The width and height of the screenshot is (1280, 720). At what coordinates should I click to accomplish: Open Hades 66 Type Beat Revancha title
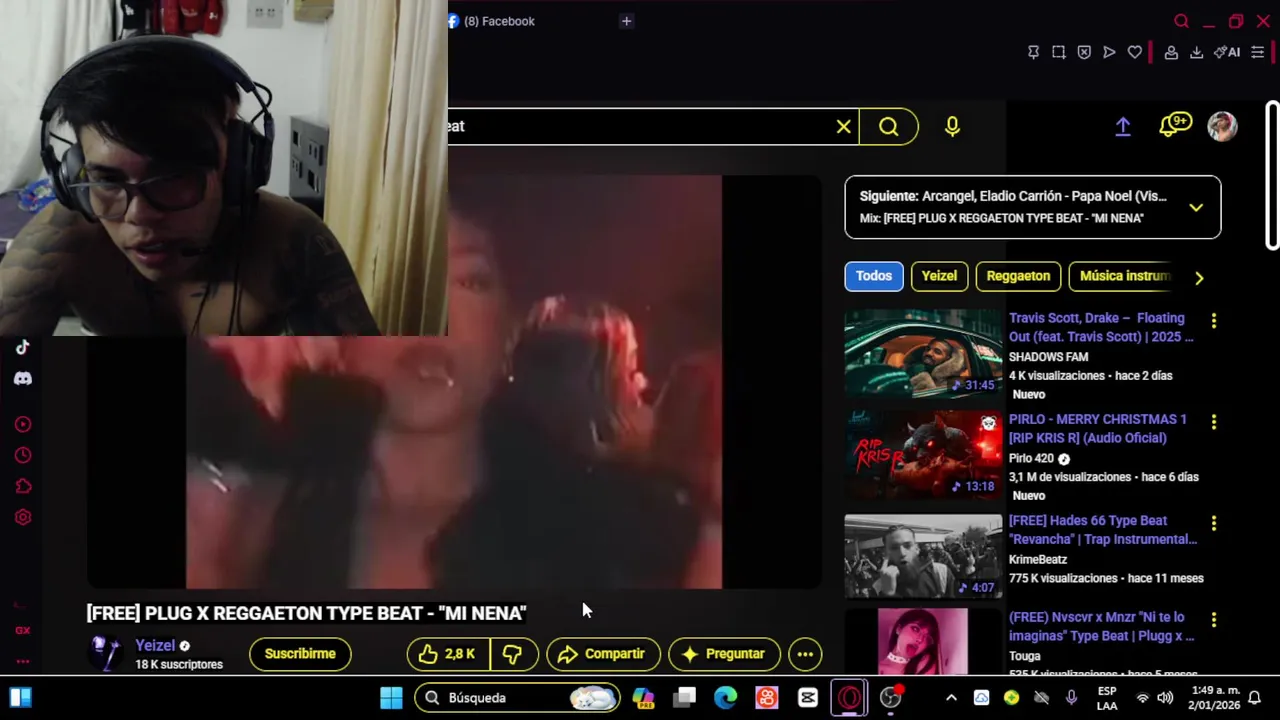click(x=1103, y=530)
